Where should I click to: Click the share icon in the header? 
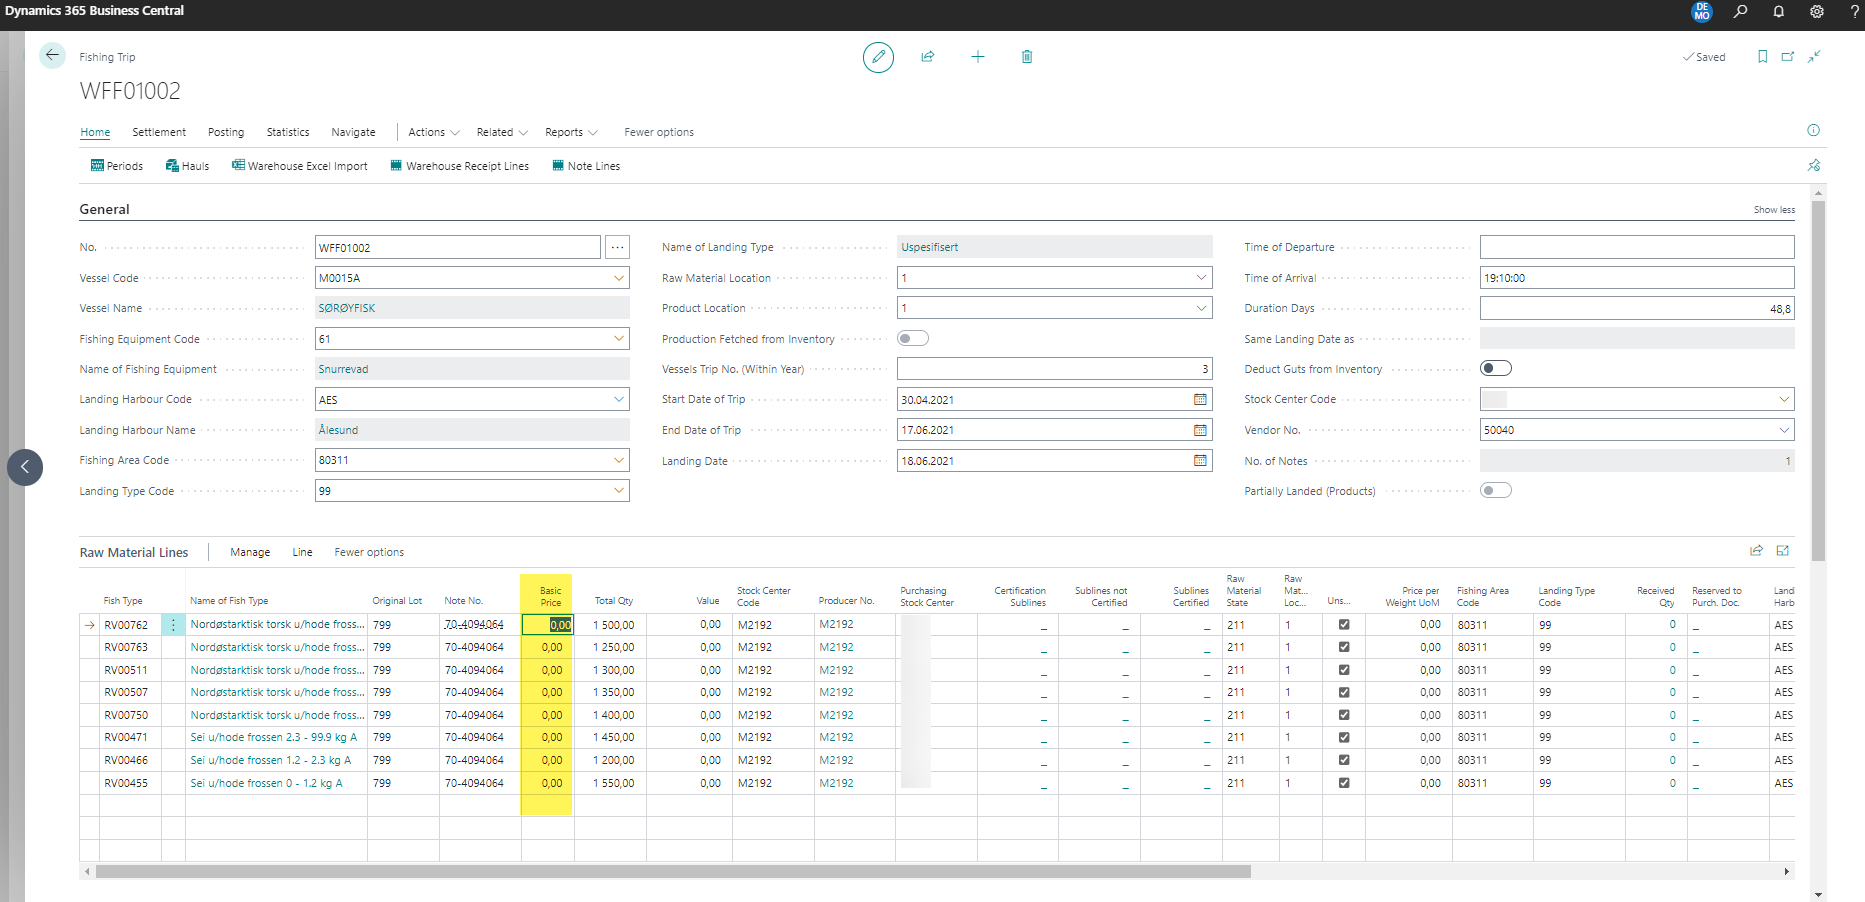pyautogui.click(x=928, y=57)
